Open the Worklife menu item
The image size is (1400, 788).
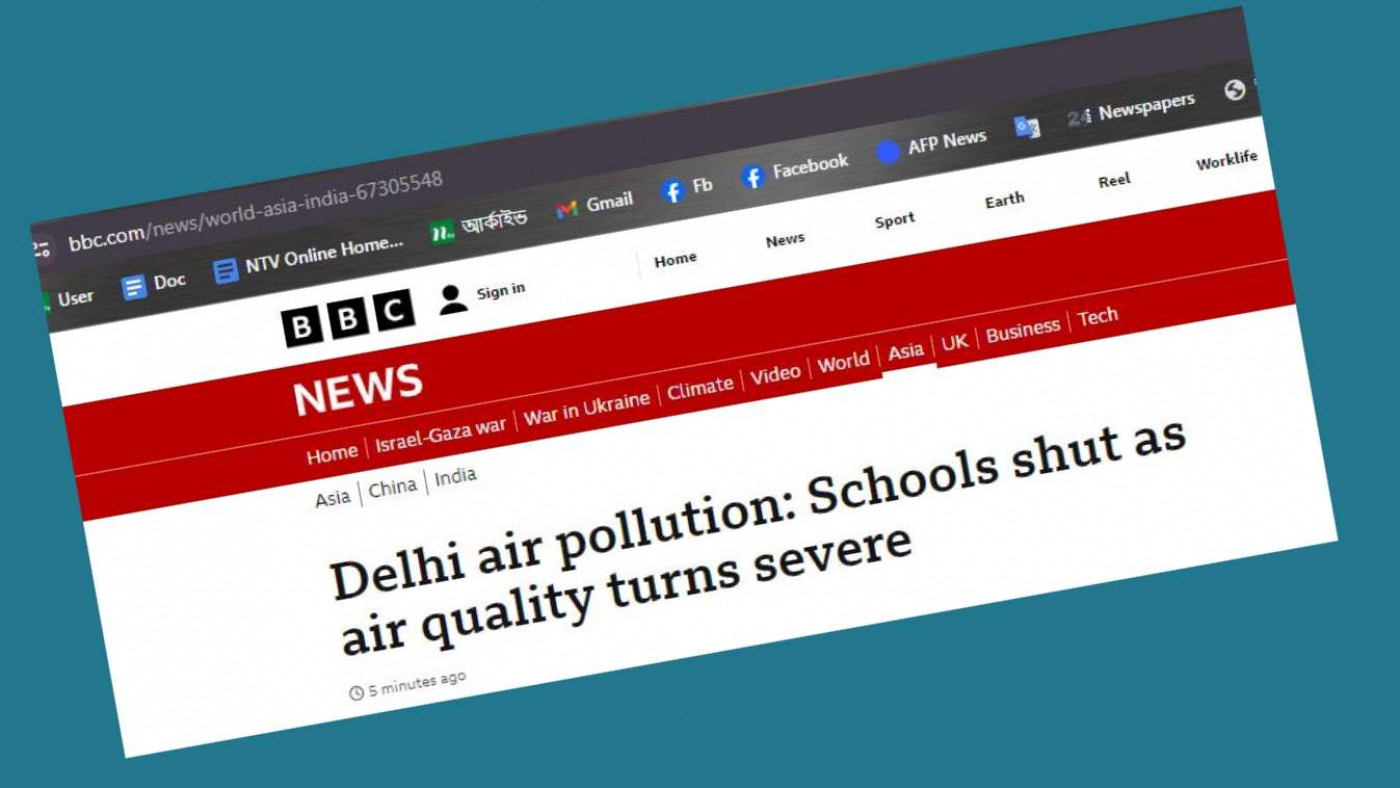coord(1227,160)
